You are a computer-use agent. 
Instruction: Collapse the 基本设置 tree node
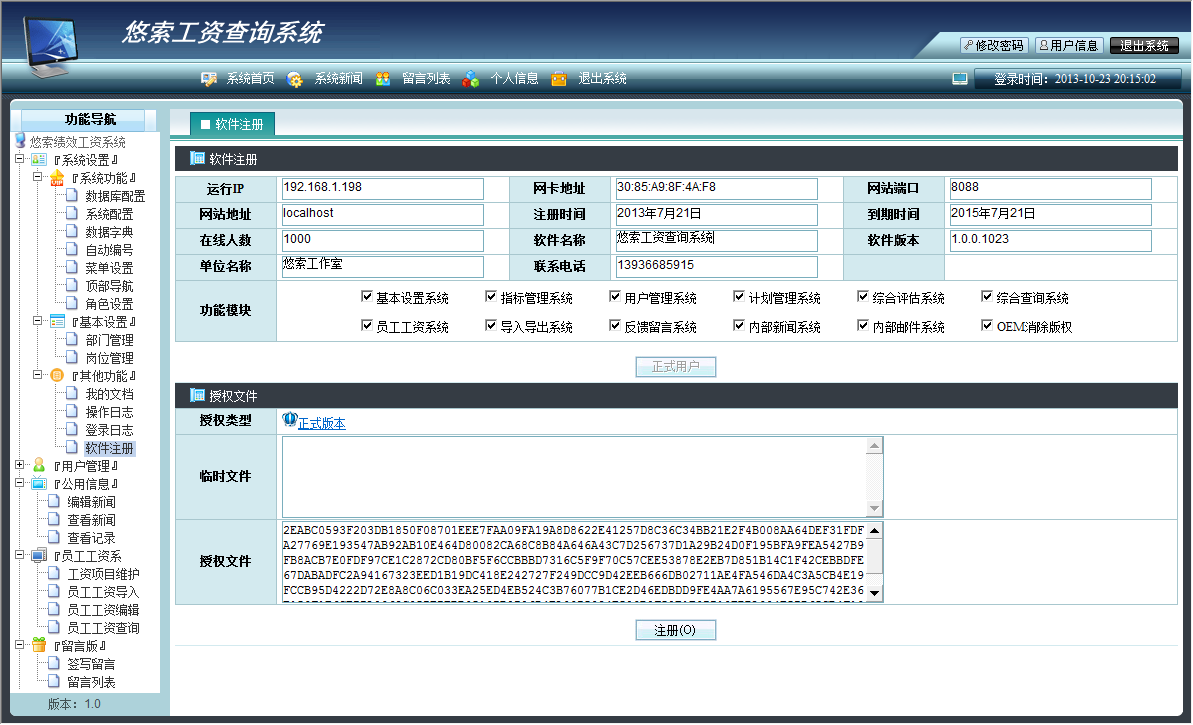point(37,321)
